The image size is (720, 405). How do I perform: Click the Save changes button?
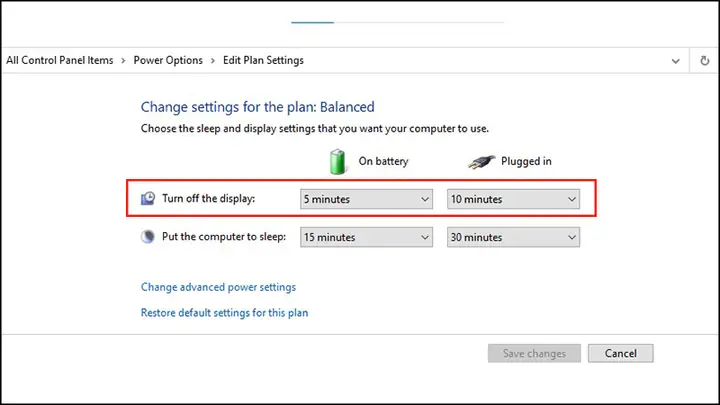click(x=534, y=353)
